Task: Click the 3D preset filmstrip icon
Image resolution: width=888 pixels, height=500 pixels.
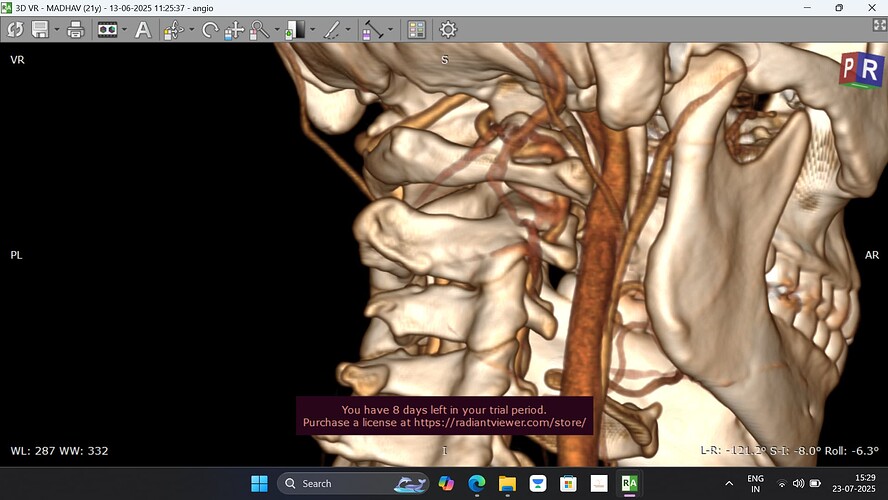Action: click(x=107, y=29)
